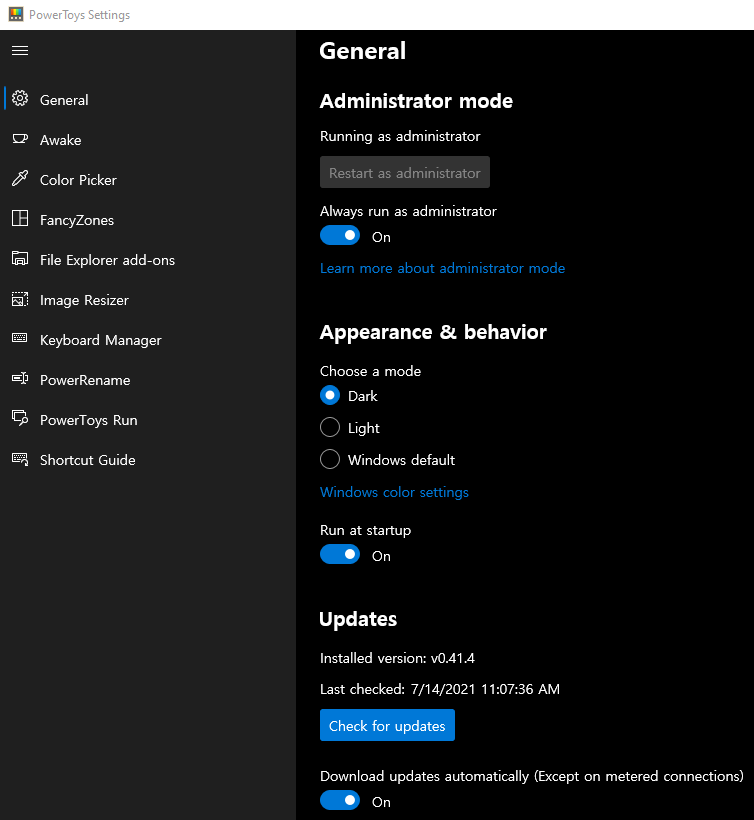The height and width of the screenshot is (820, 754).
Task: Go to Color Picker settings
Action: 148,180
